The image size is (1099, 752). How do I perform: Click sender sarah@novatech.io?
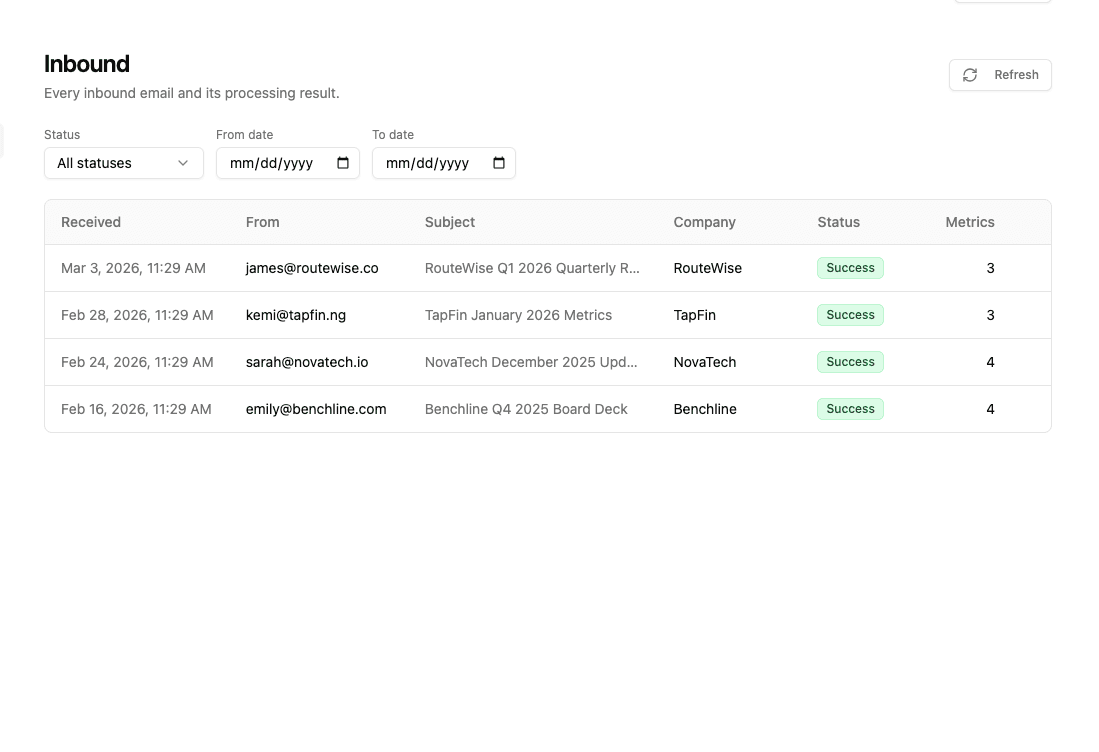click(307, 362)
